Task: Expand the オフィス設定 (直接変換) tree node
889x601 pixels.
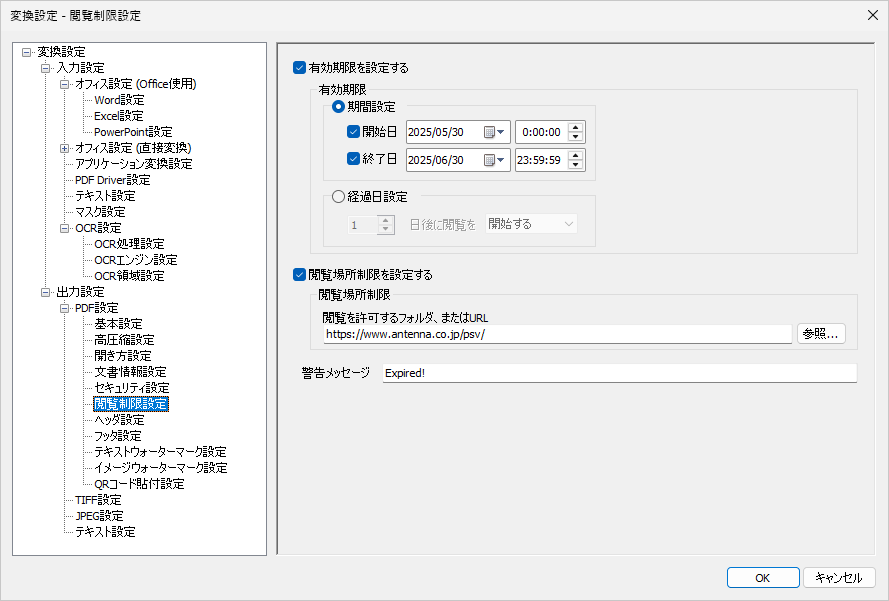Action: click(65, 148)
